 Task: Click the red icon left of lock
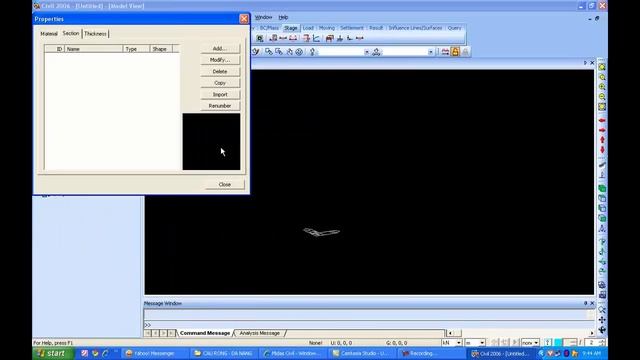click(445, 51)
